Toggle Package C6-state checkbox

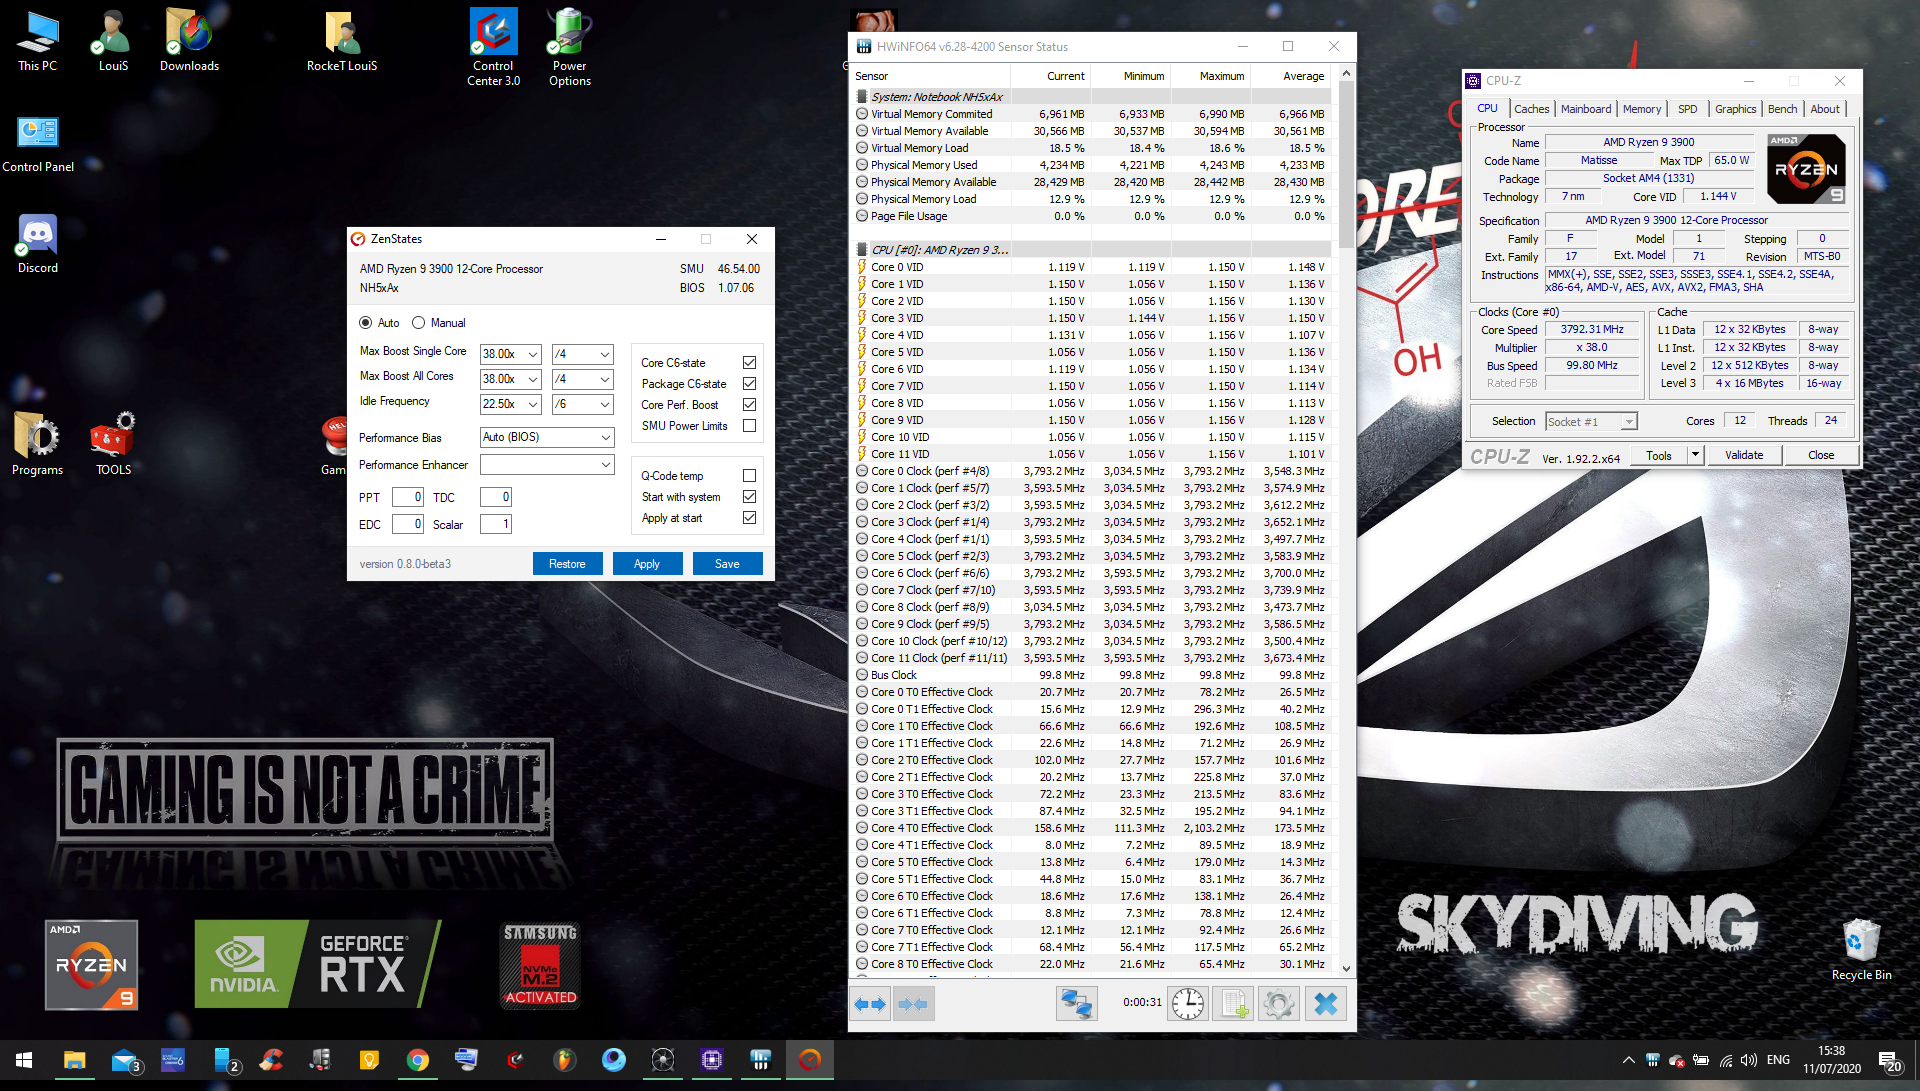click(x=749, y=384)
